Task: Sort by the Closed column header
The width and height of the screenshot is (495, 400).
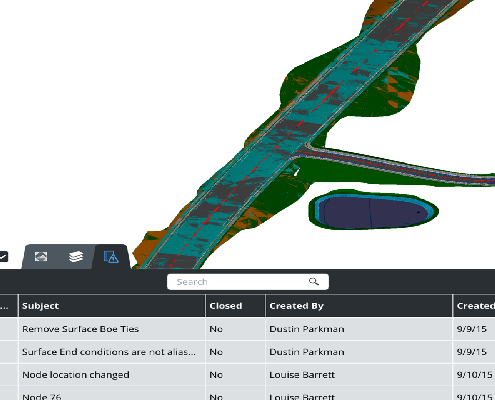Action: (235, 306)
